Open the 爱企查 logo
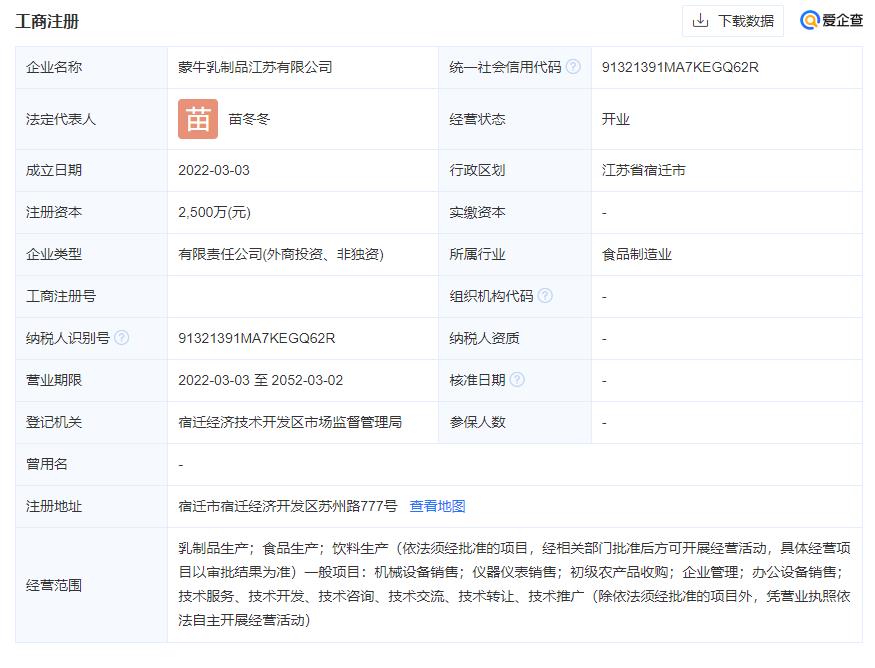The width and height of the screenshot is (875, 668). (x=831, y=21)
